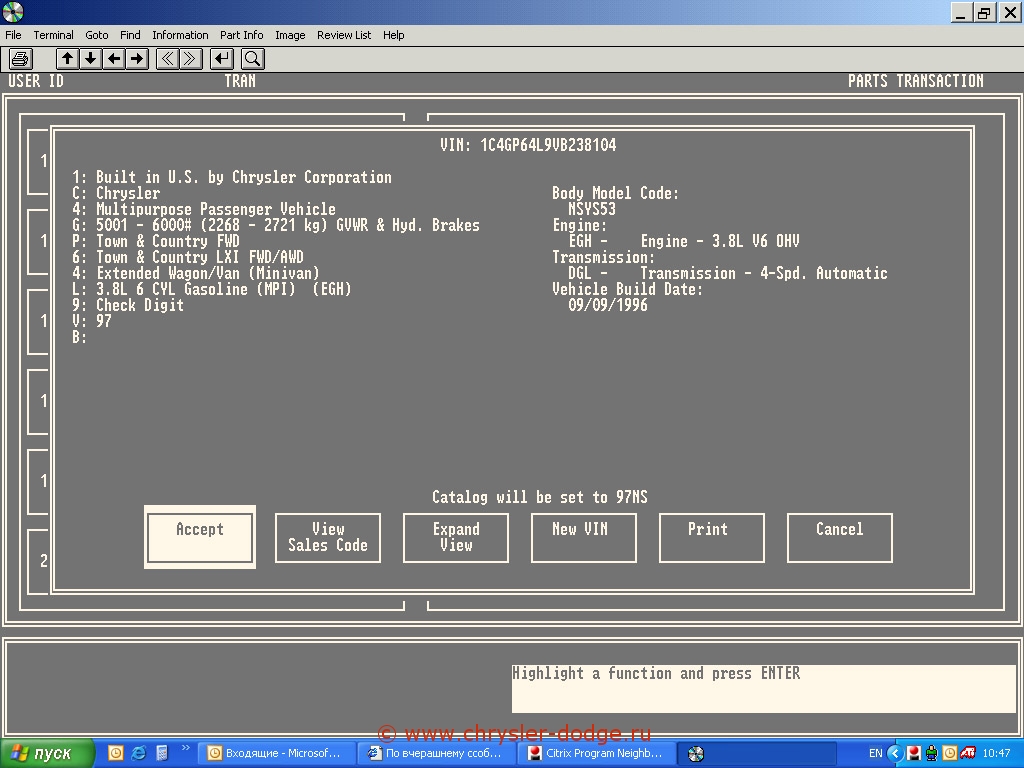Click the VIN: 1C4GP64L9VB238104 heading
This screenshot has width=1024, height=768.
[528, 145]
